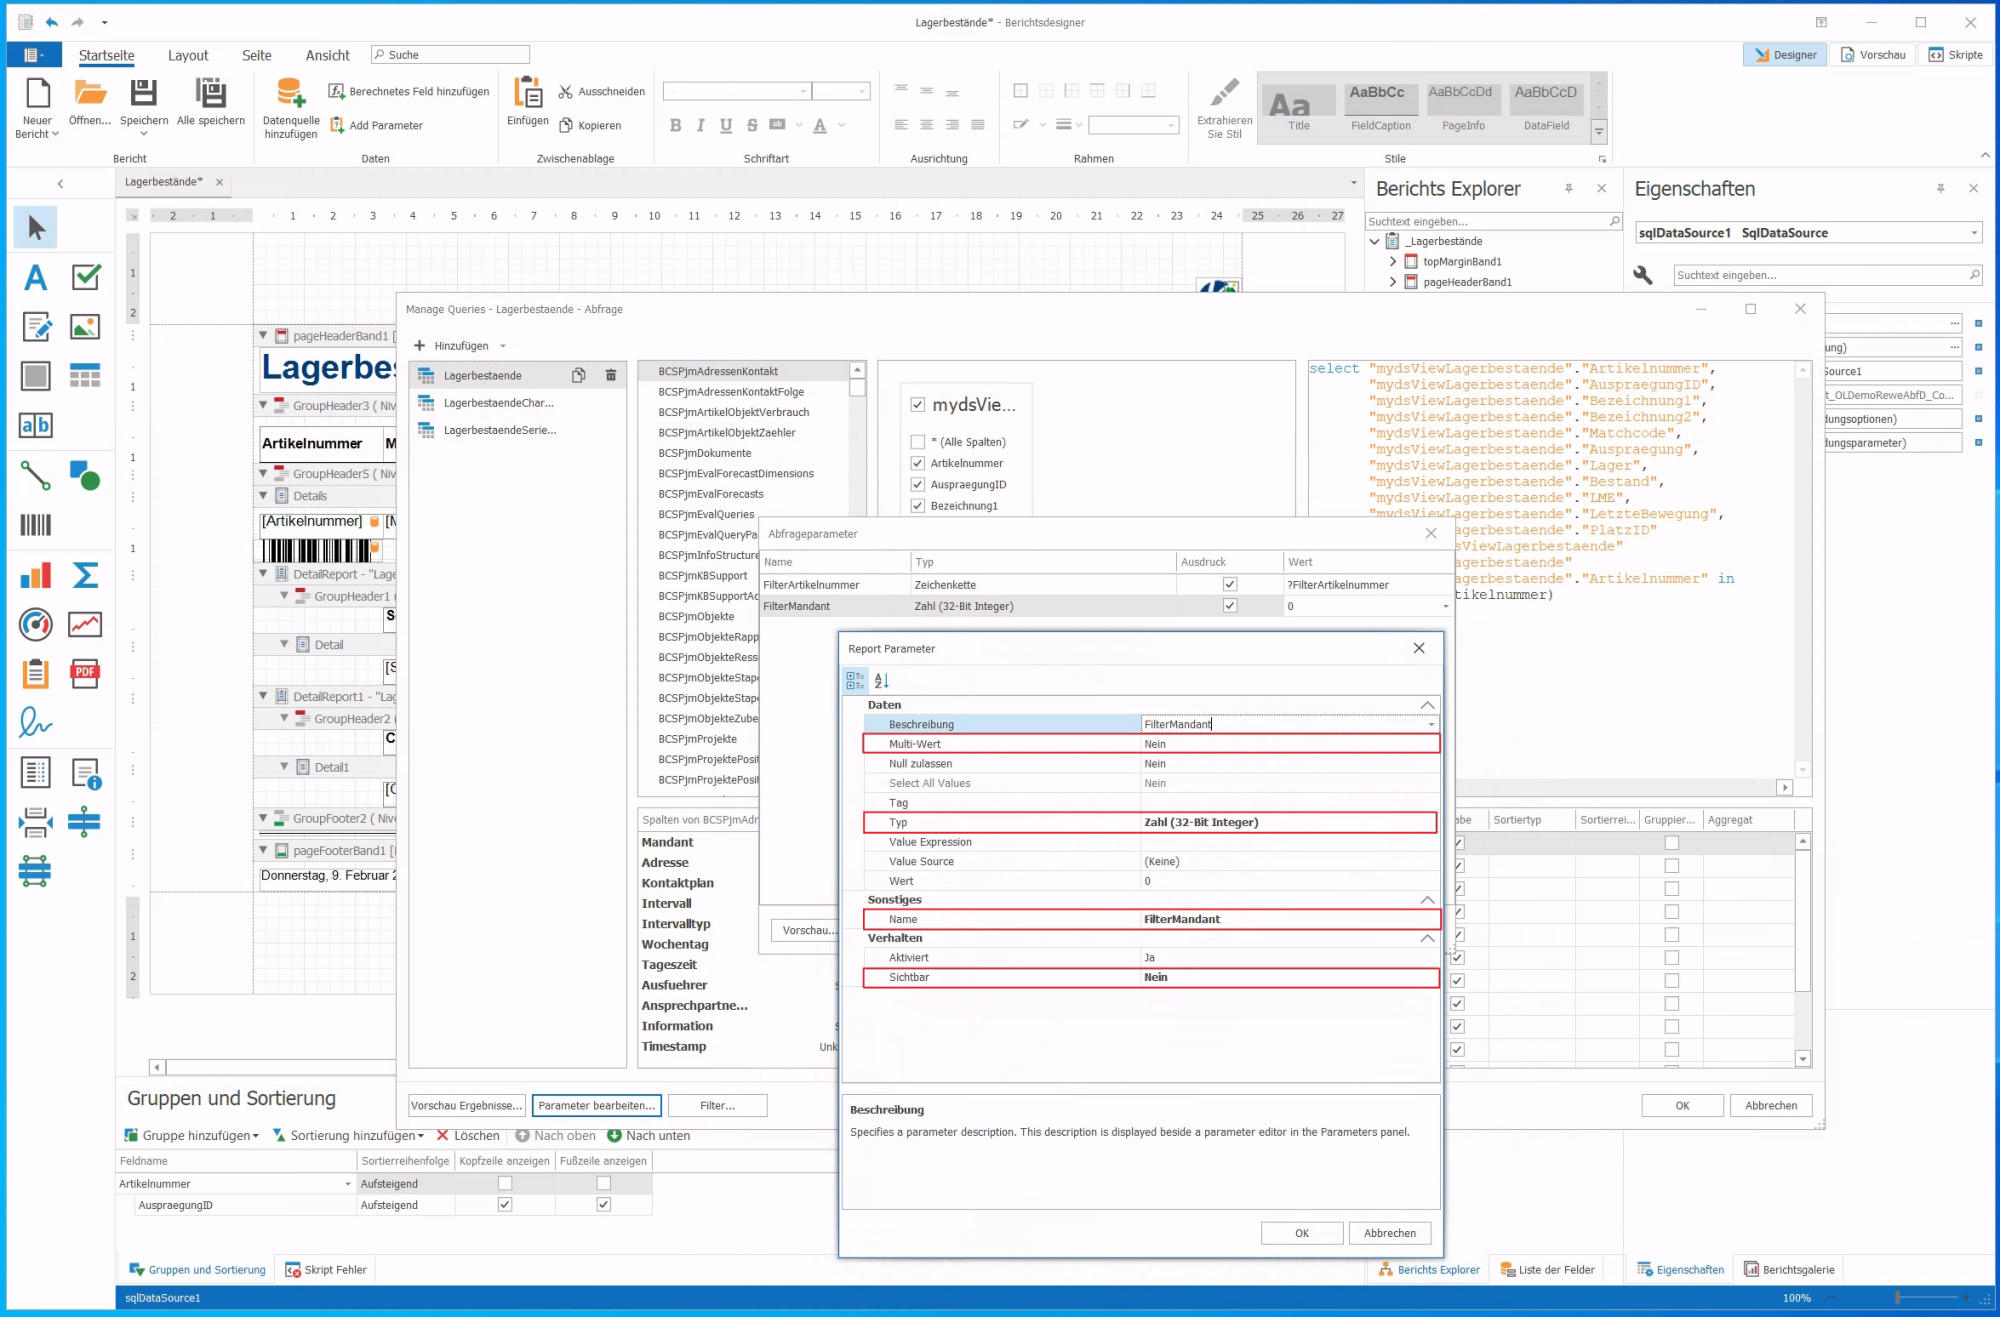Delete the Lagerbestaende query with trash icon
The width and height of the screenshot is (2000, 1317).
(x=611, y=375)
